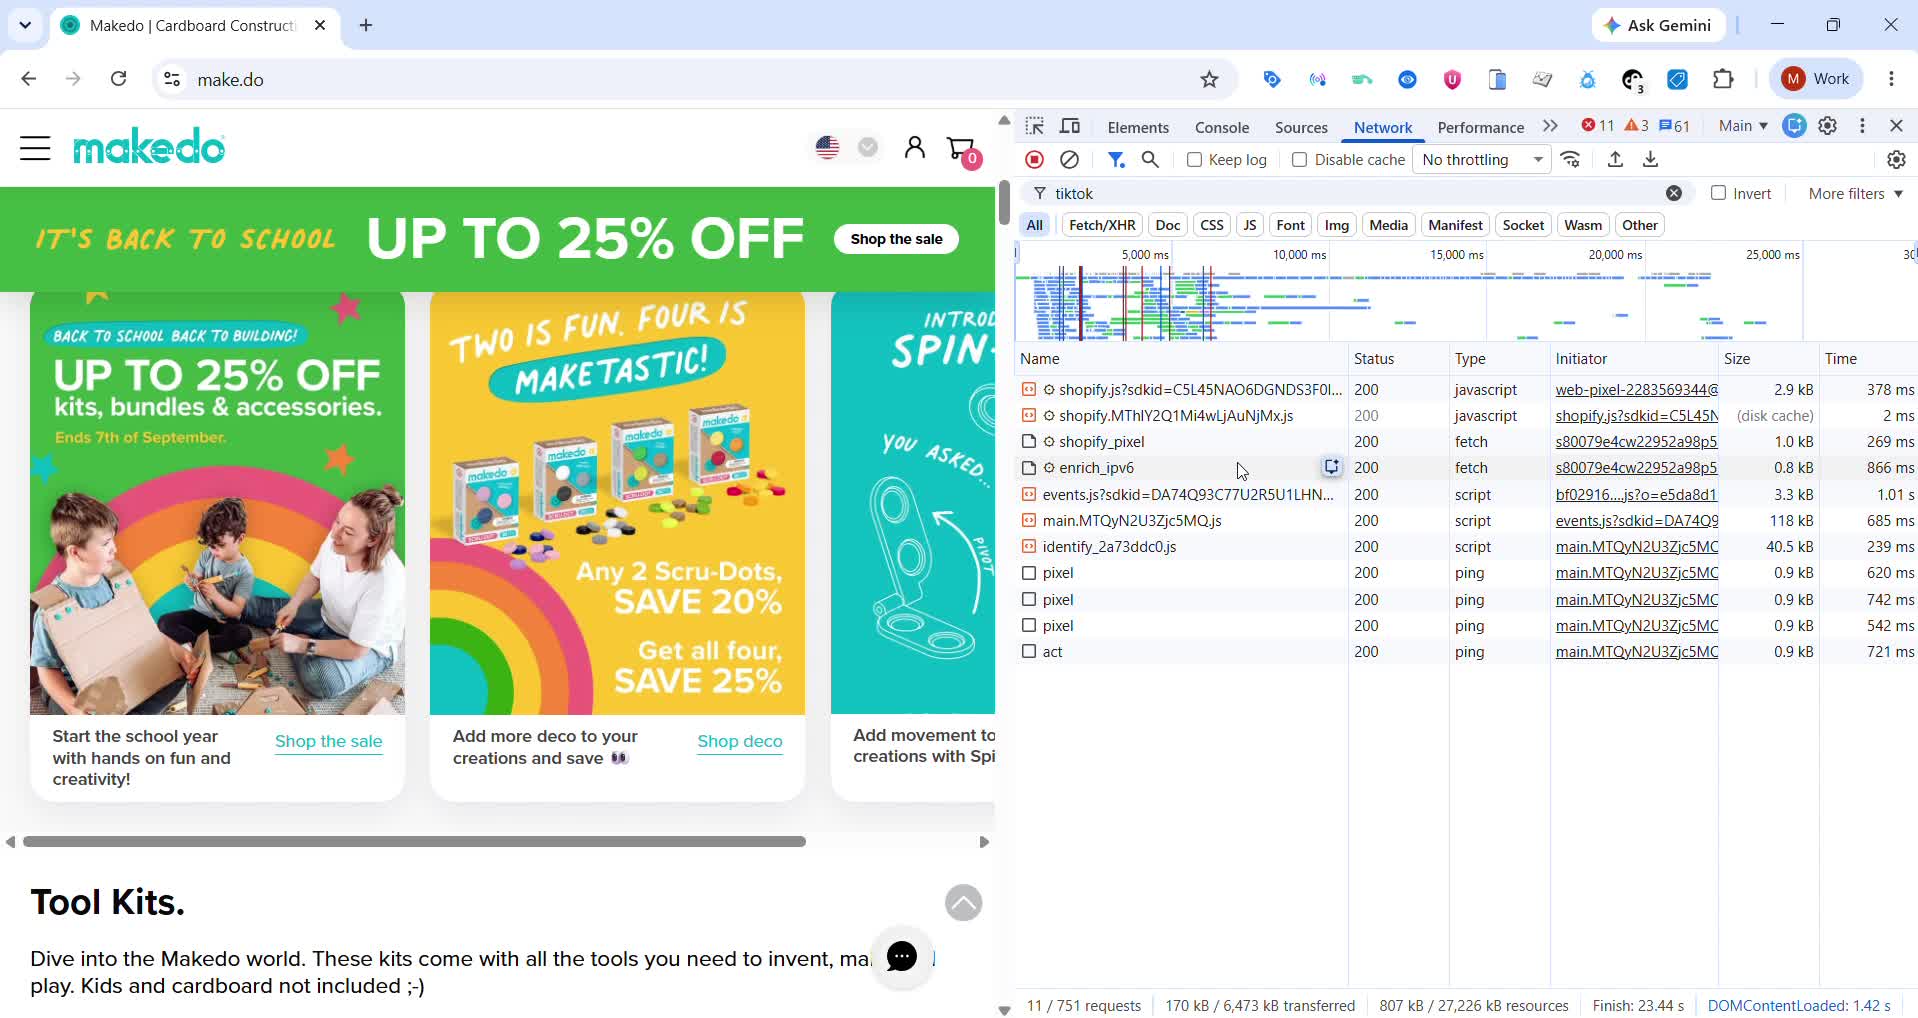Toggle the network filter funnel icon
1918x1018 pixels.
point(1116,160)
